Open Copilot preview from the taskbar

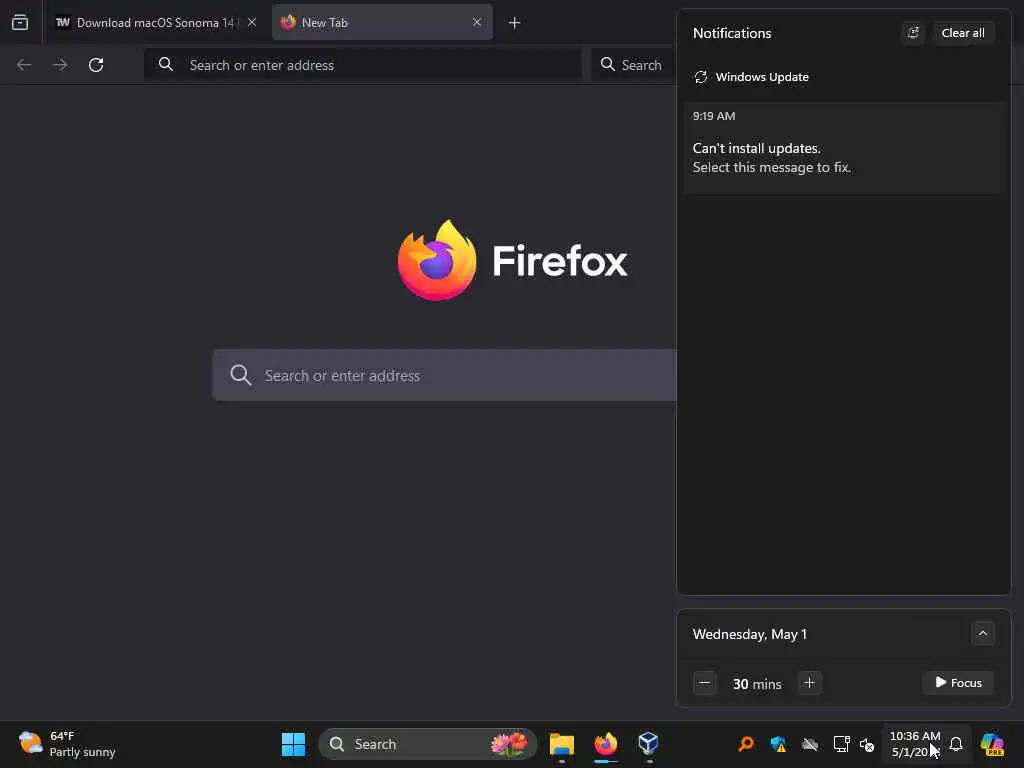pos(992,744)
